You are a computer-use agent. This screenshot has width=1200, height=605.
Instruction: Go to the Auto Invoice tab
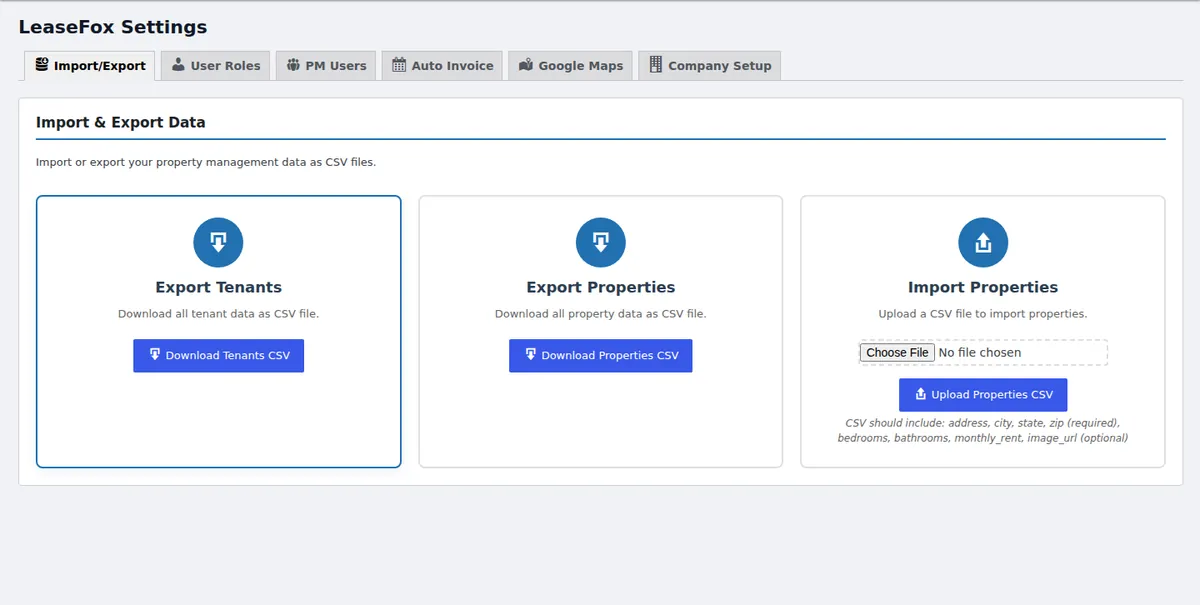click(x=442, y=66)
